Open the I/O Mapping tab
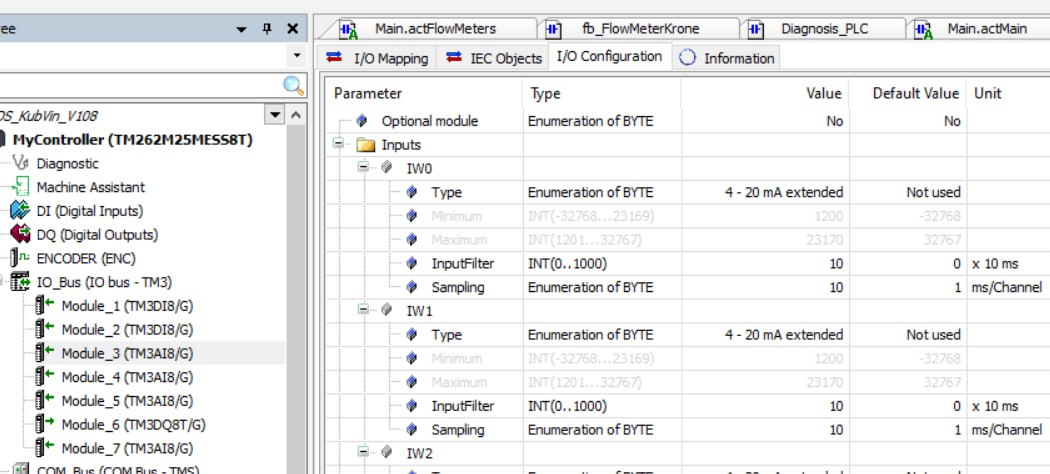 (x=377, y=58)
